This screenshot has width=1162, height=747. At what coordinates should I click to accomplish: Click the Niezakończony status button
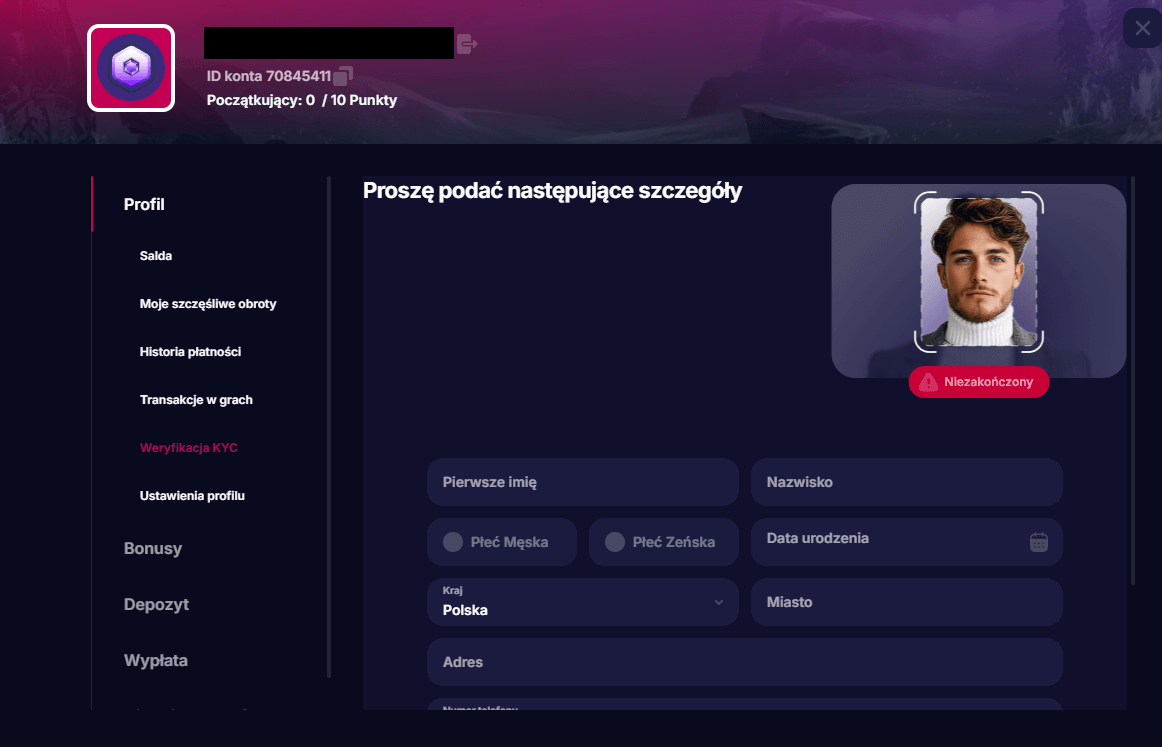coord(979,382)
